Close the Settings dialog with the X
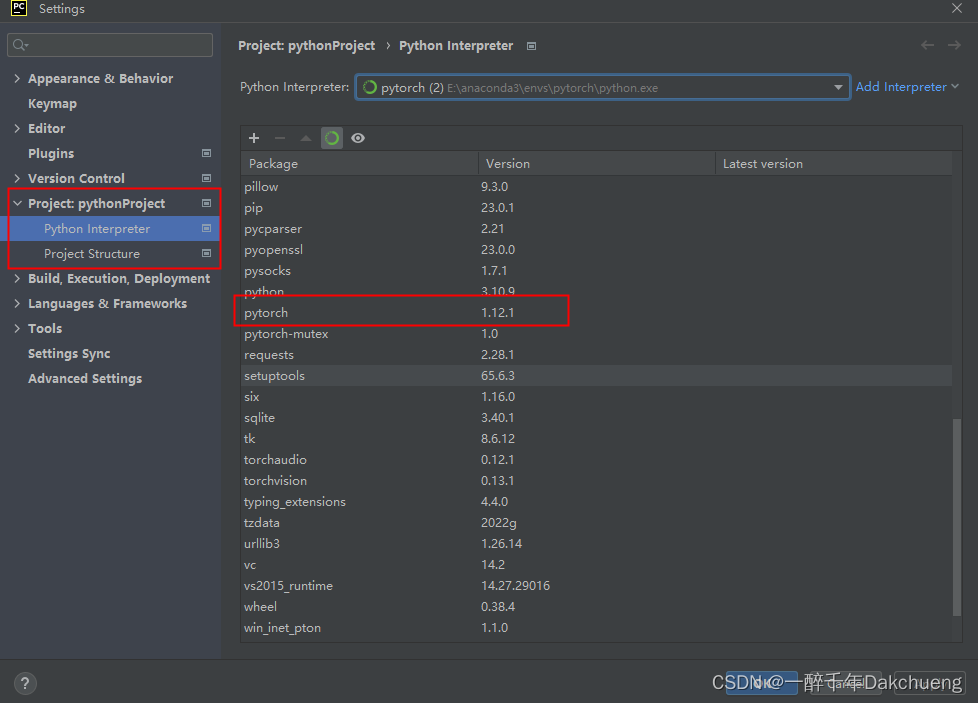This screenshot has width=978, height=703. 957,8
